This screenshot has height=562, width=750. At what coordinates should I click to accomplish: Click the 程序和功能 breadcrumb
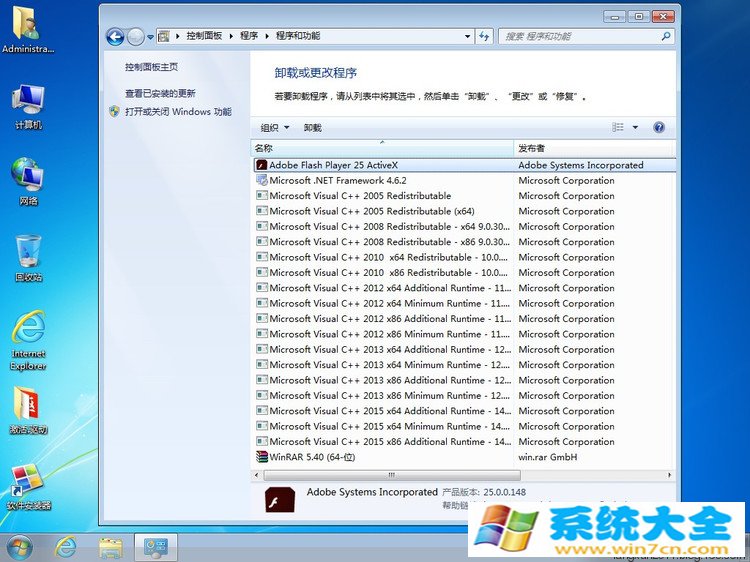tap(298, 36)
